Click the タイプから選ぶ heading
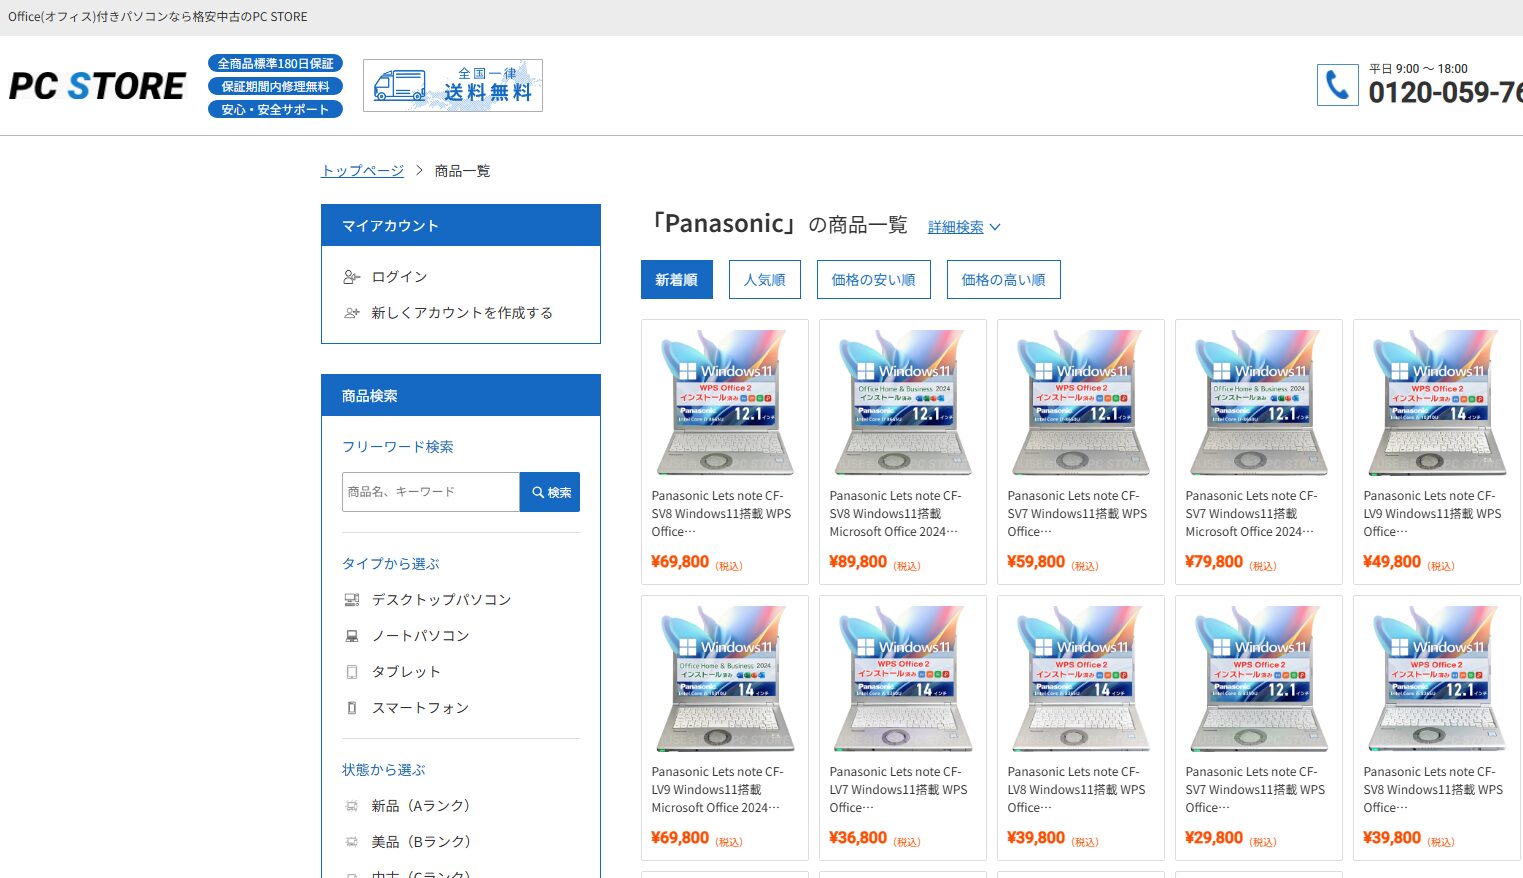 point(391,564)
